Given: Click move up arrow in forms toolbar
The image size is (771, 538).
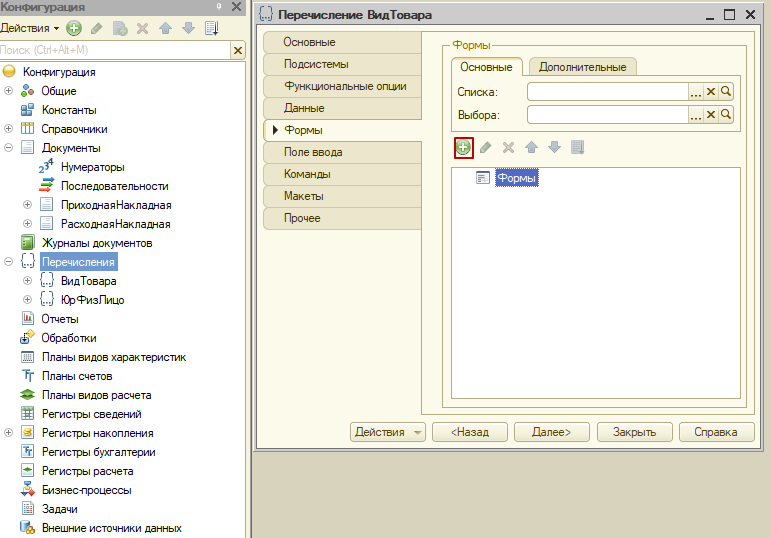Looking at the screenshot, I should 532,148.
